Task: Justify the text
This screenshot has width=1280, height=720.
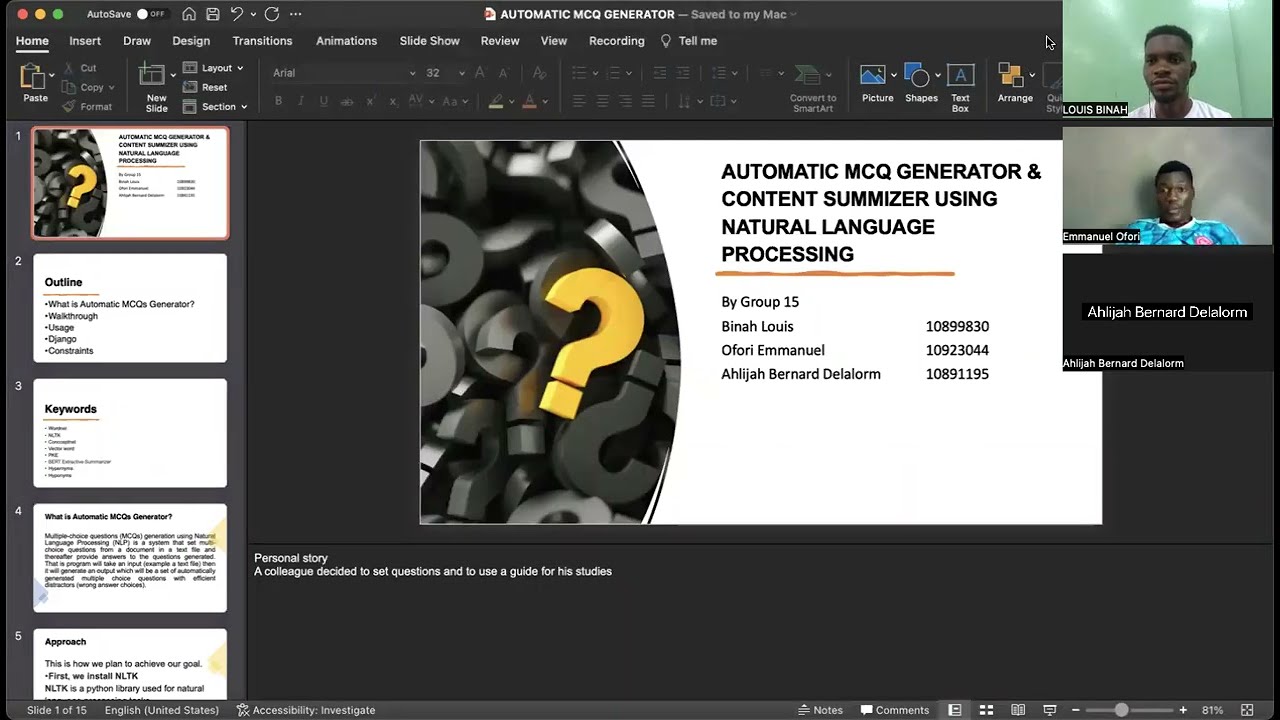Action: [x=648, y=101]
